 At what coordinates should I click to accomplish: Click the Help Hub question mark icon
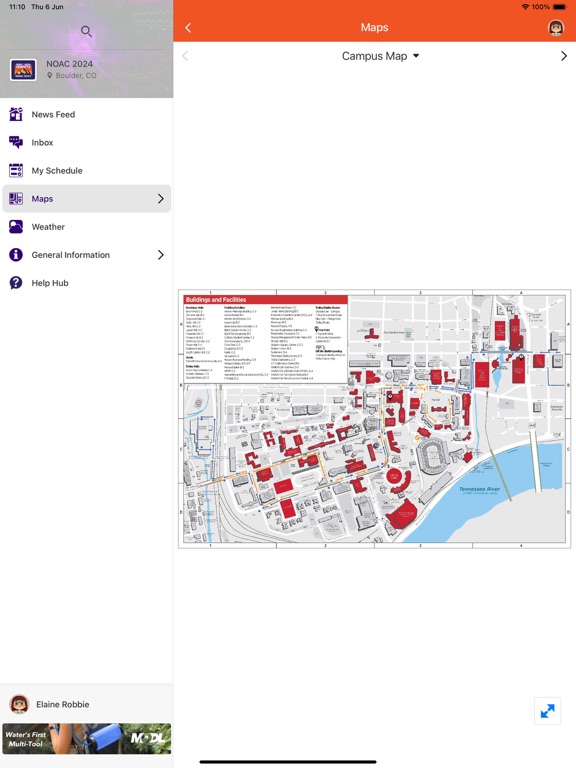coord(16,283)
